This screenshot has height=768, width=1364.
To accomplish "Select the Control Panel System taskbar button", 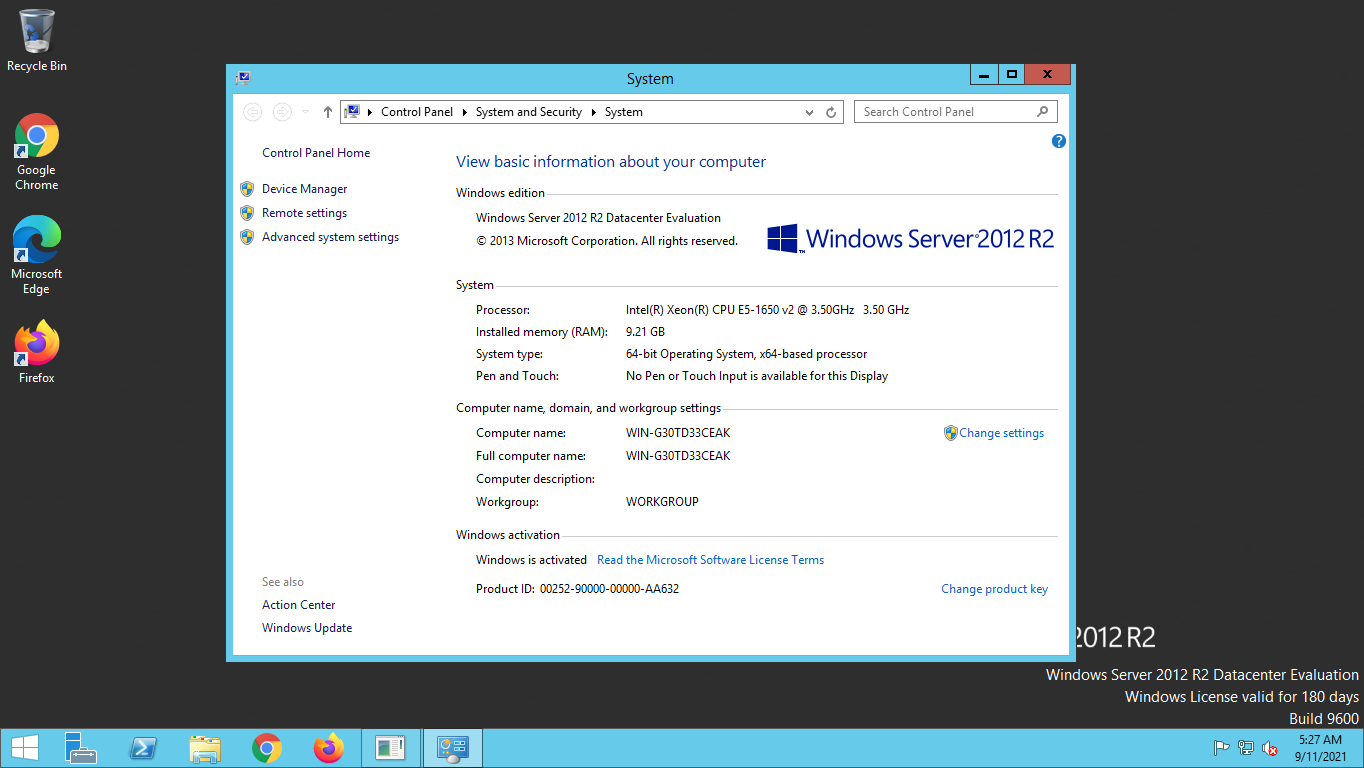I will pyautogui.click(x=453, y=748).
